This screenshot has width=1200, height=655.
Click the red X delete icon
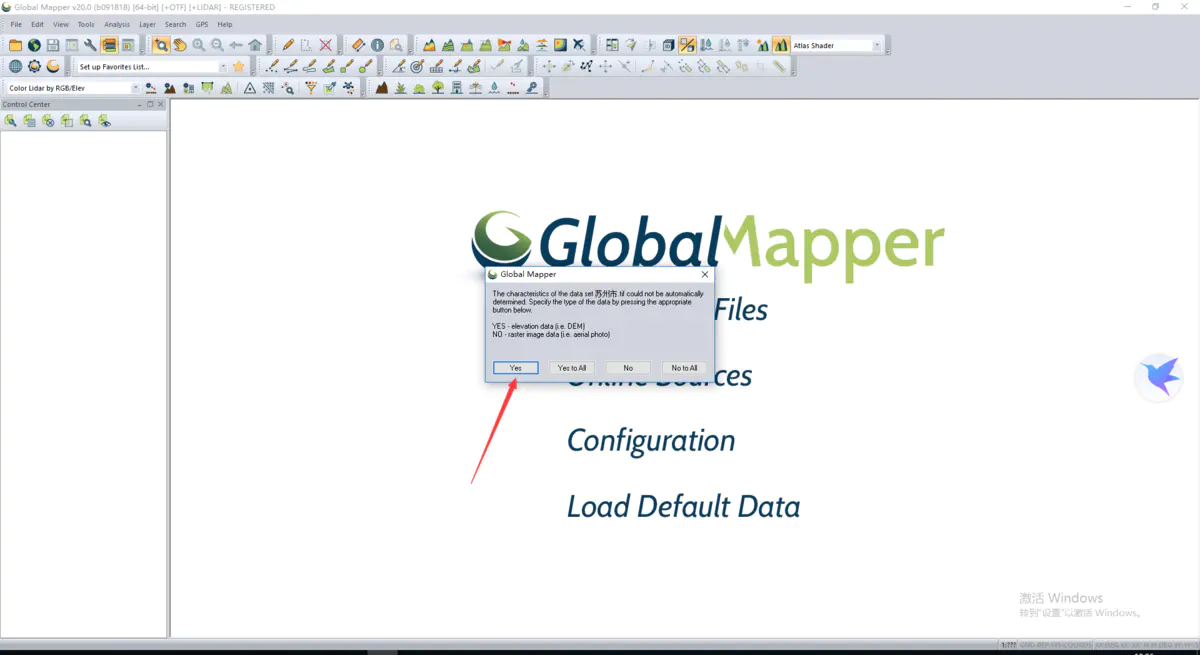pyautogui.click(x=325, y=45)
